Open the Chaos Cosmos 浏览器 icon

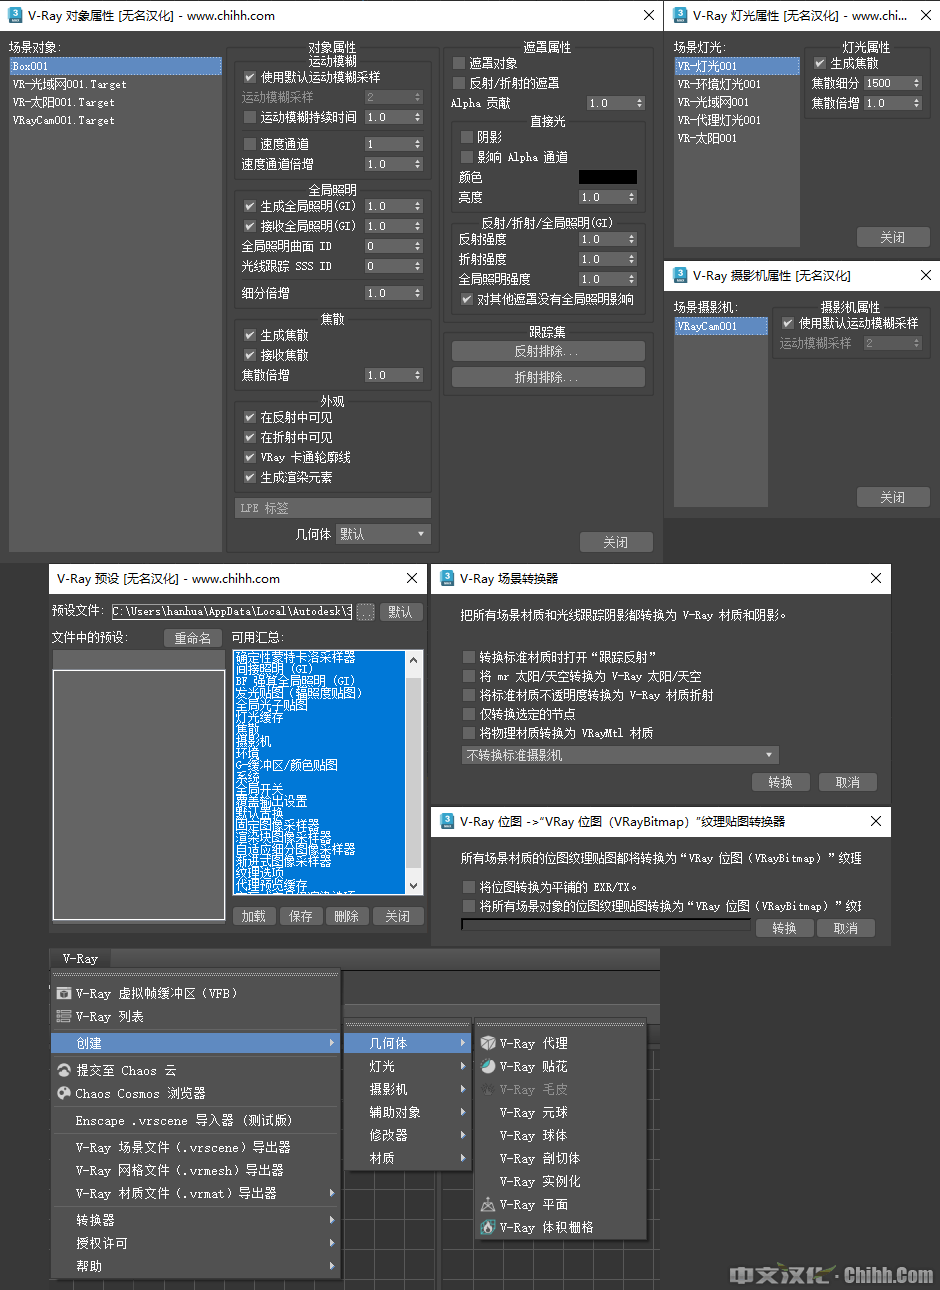[64, 1094]
